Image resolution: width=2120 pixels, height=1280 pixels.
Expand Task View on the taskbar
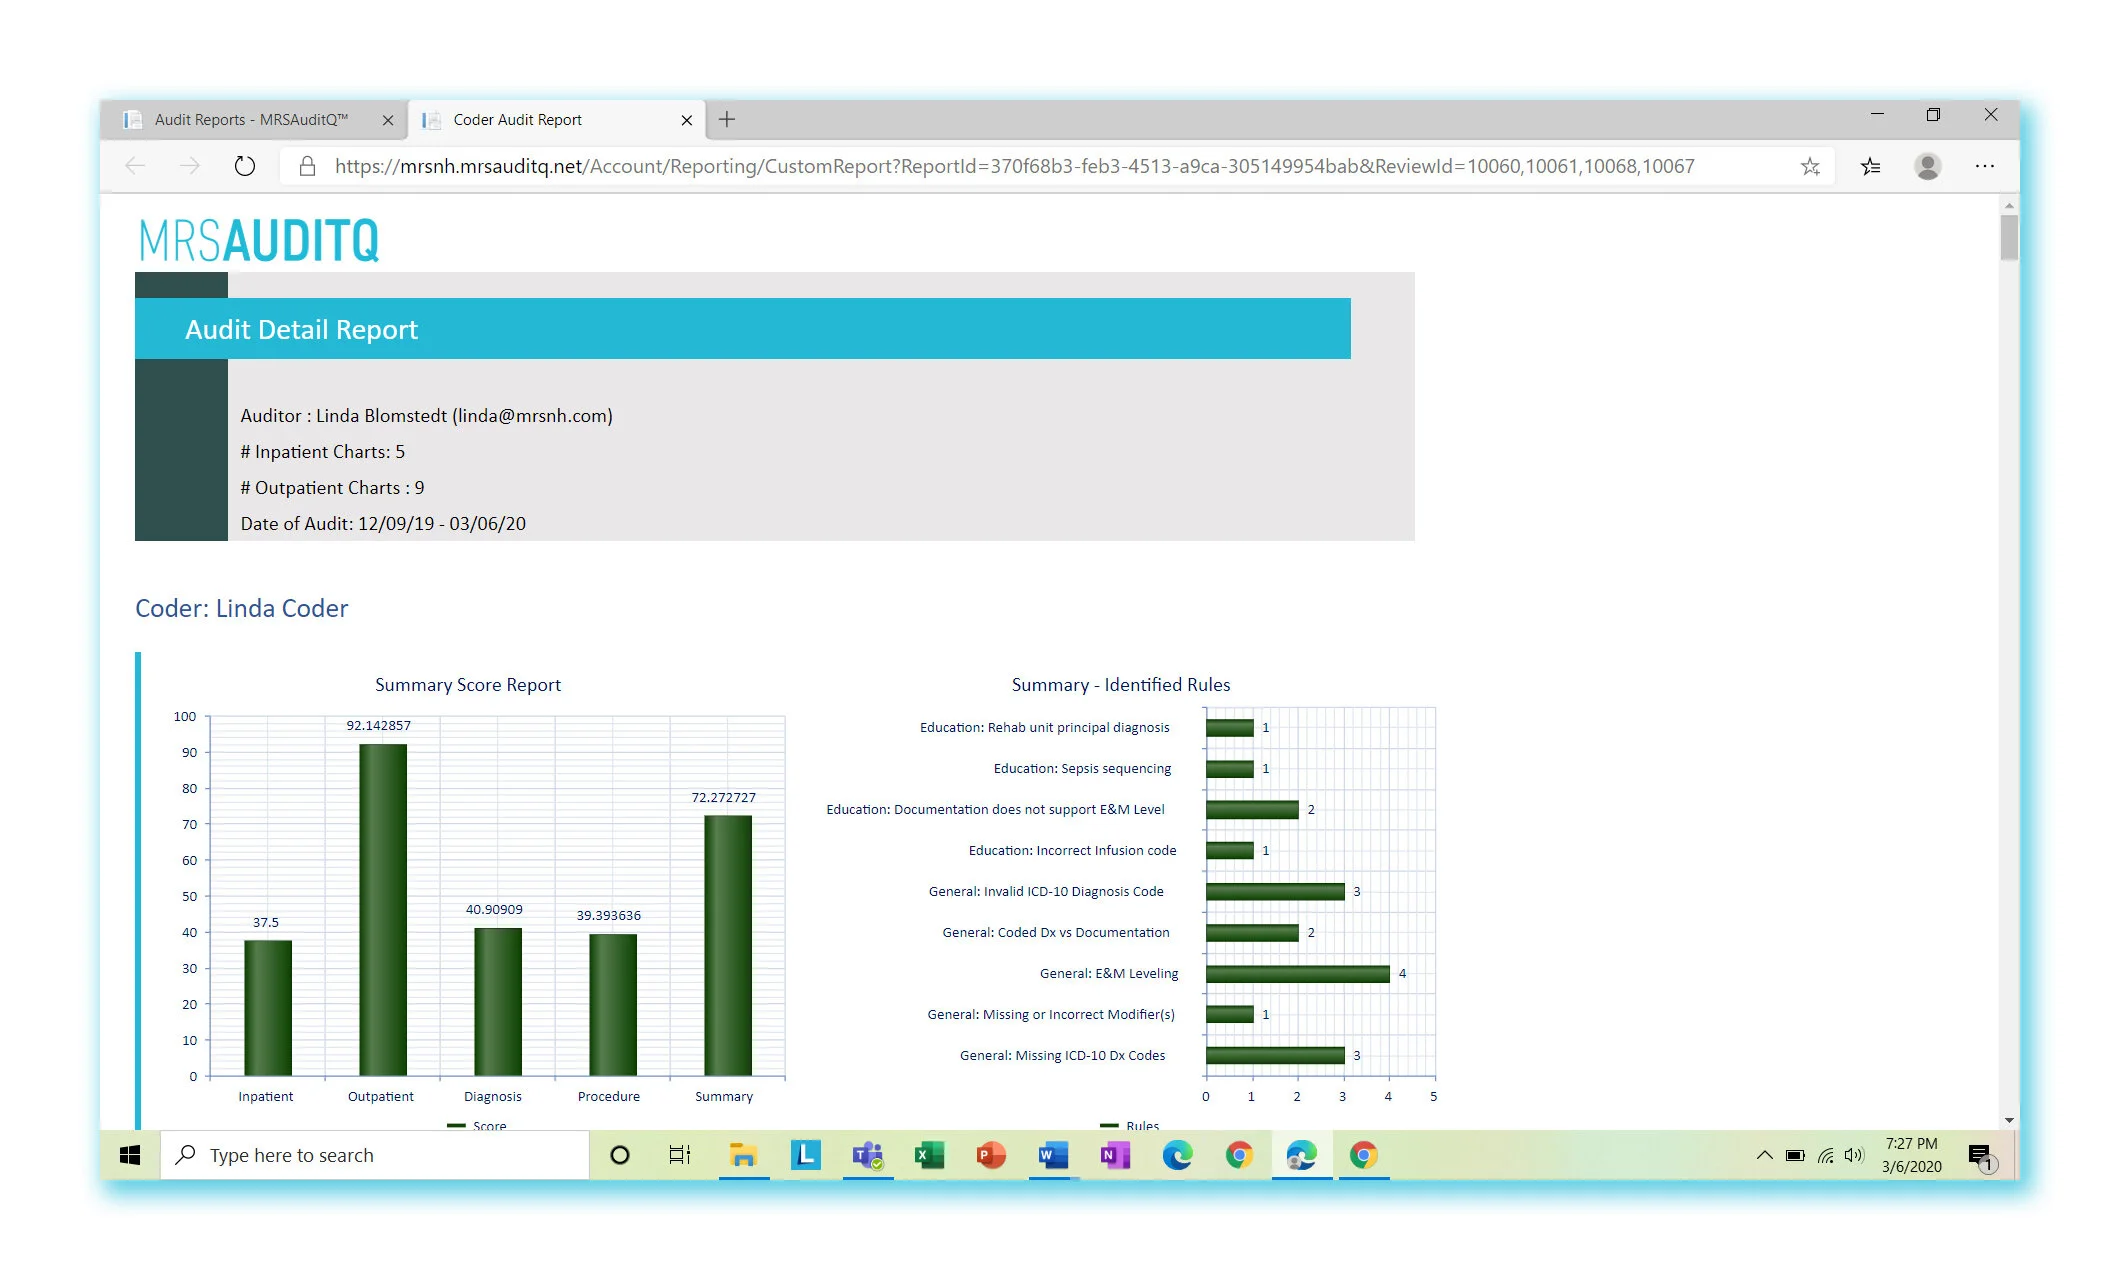pos(680,1155)
